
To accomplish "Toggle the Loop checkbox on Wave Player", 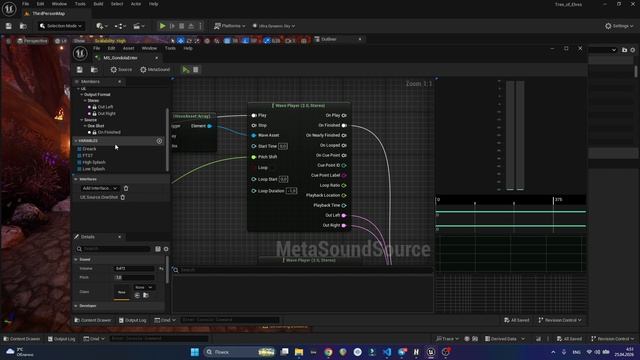I will (x=253, y=168).
